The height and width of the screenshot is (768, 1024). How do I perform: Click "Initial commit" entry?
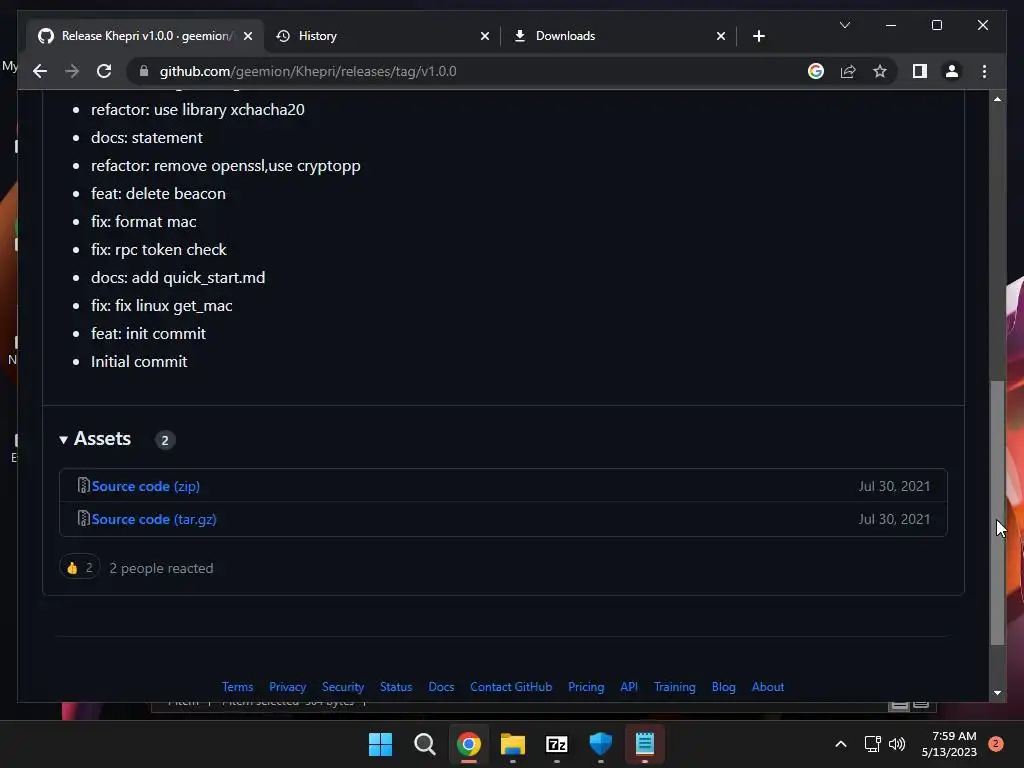click(139, 362)
